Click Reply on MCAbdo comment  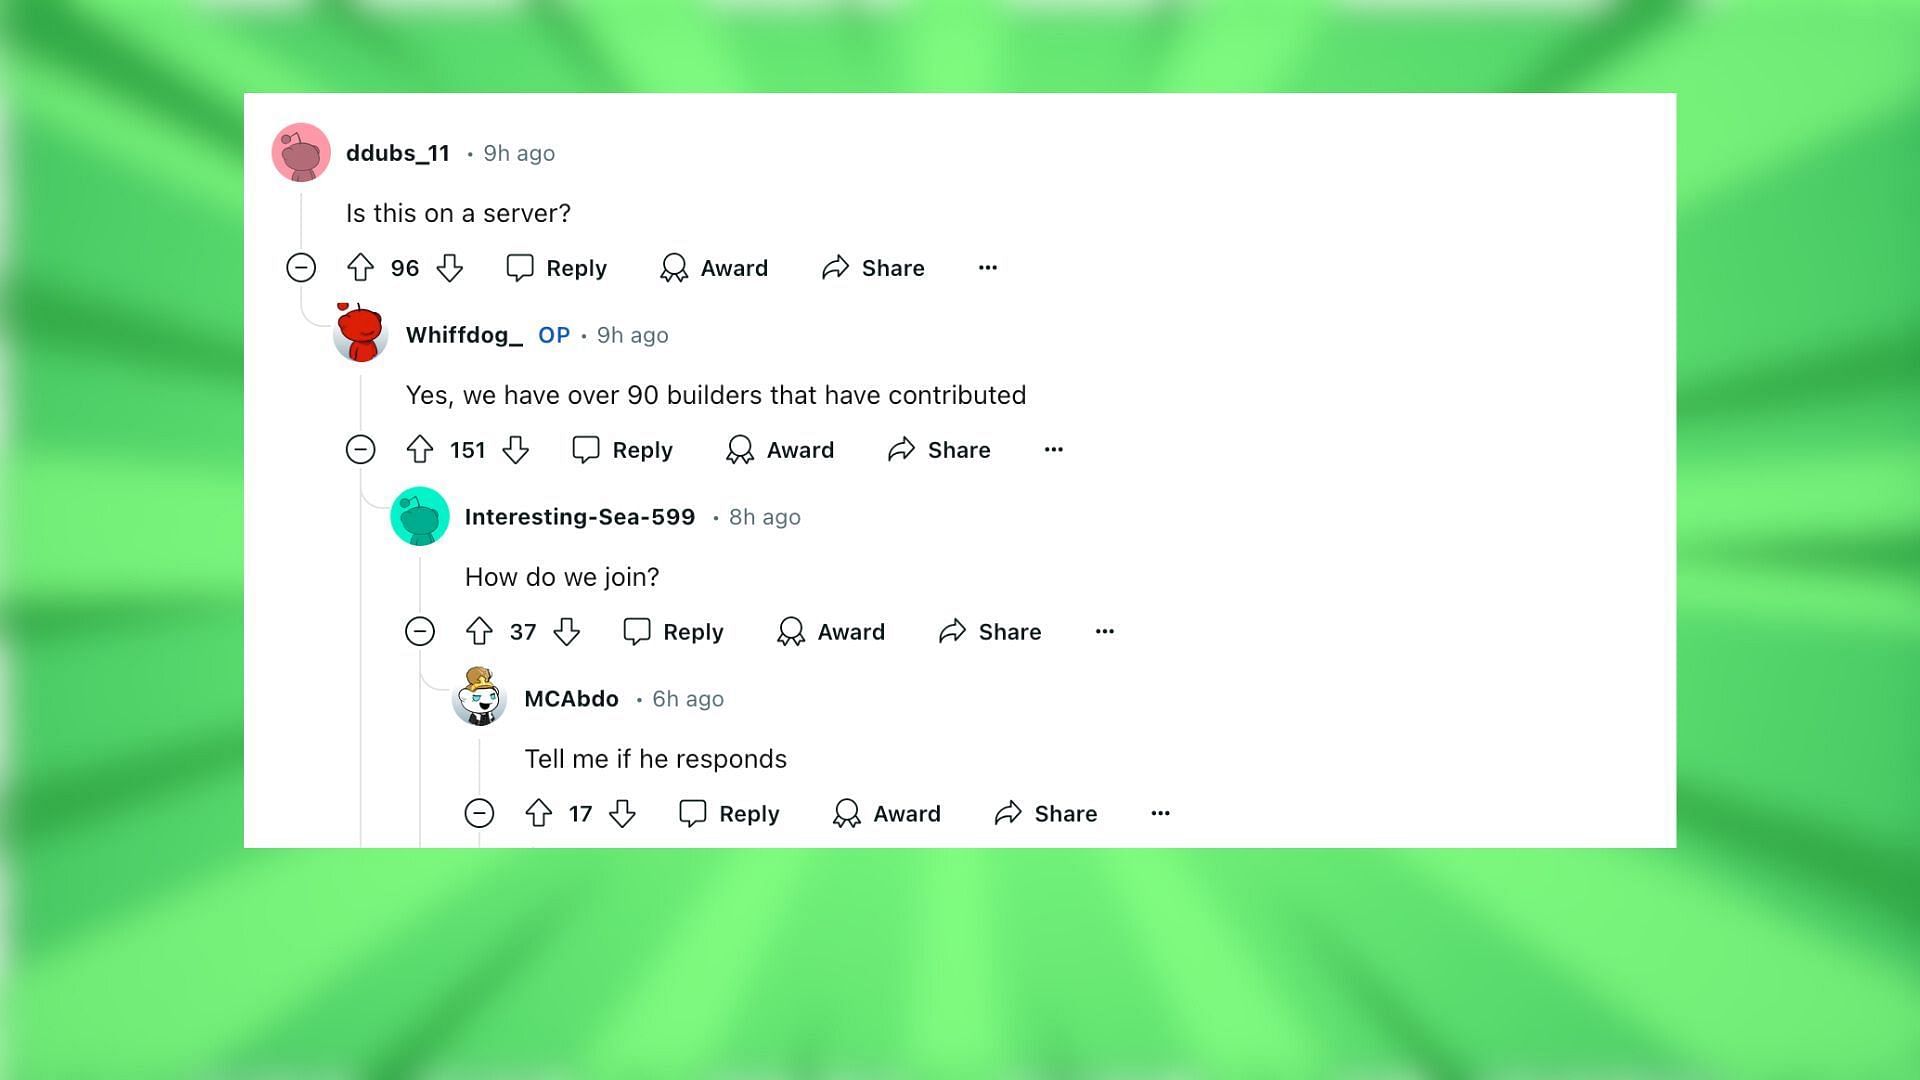(732, 812)
